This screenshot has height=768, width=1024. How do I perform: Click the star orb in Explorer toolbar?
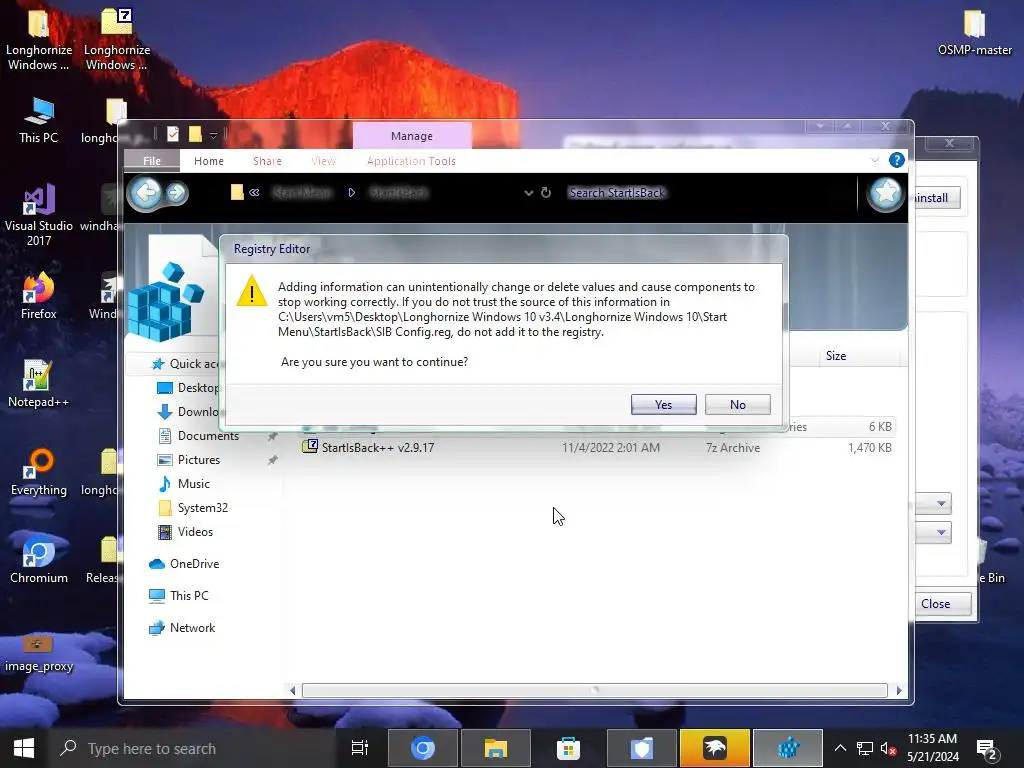[x=886, y=193]
